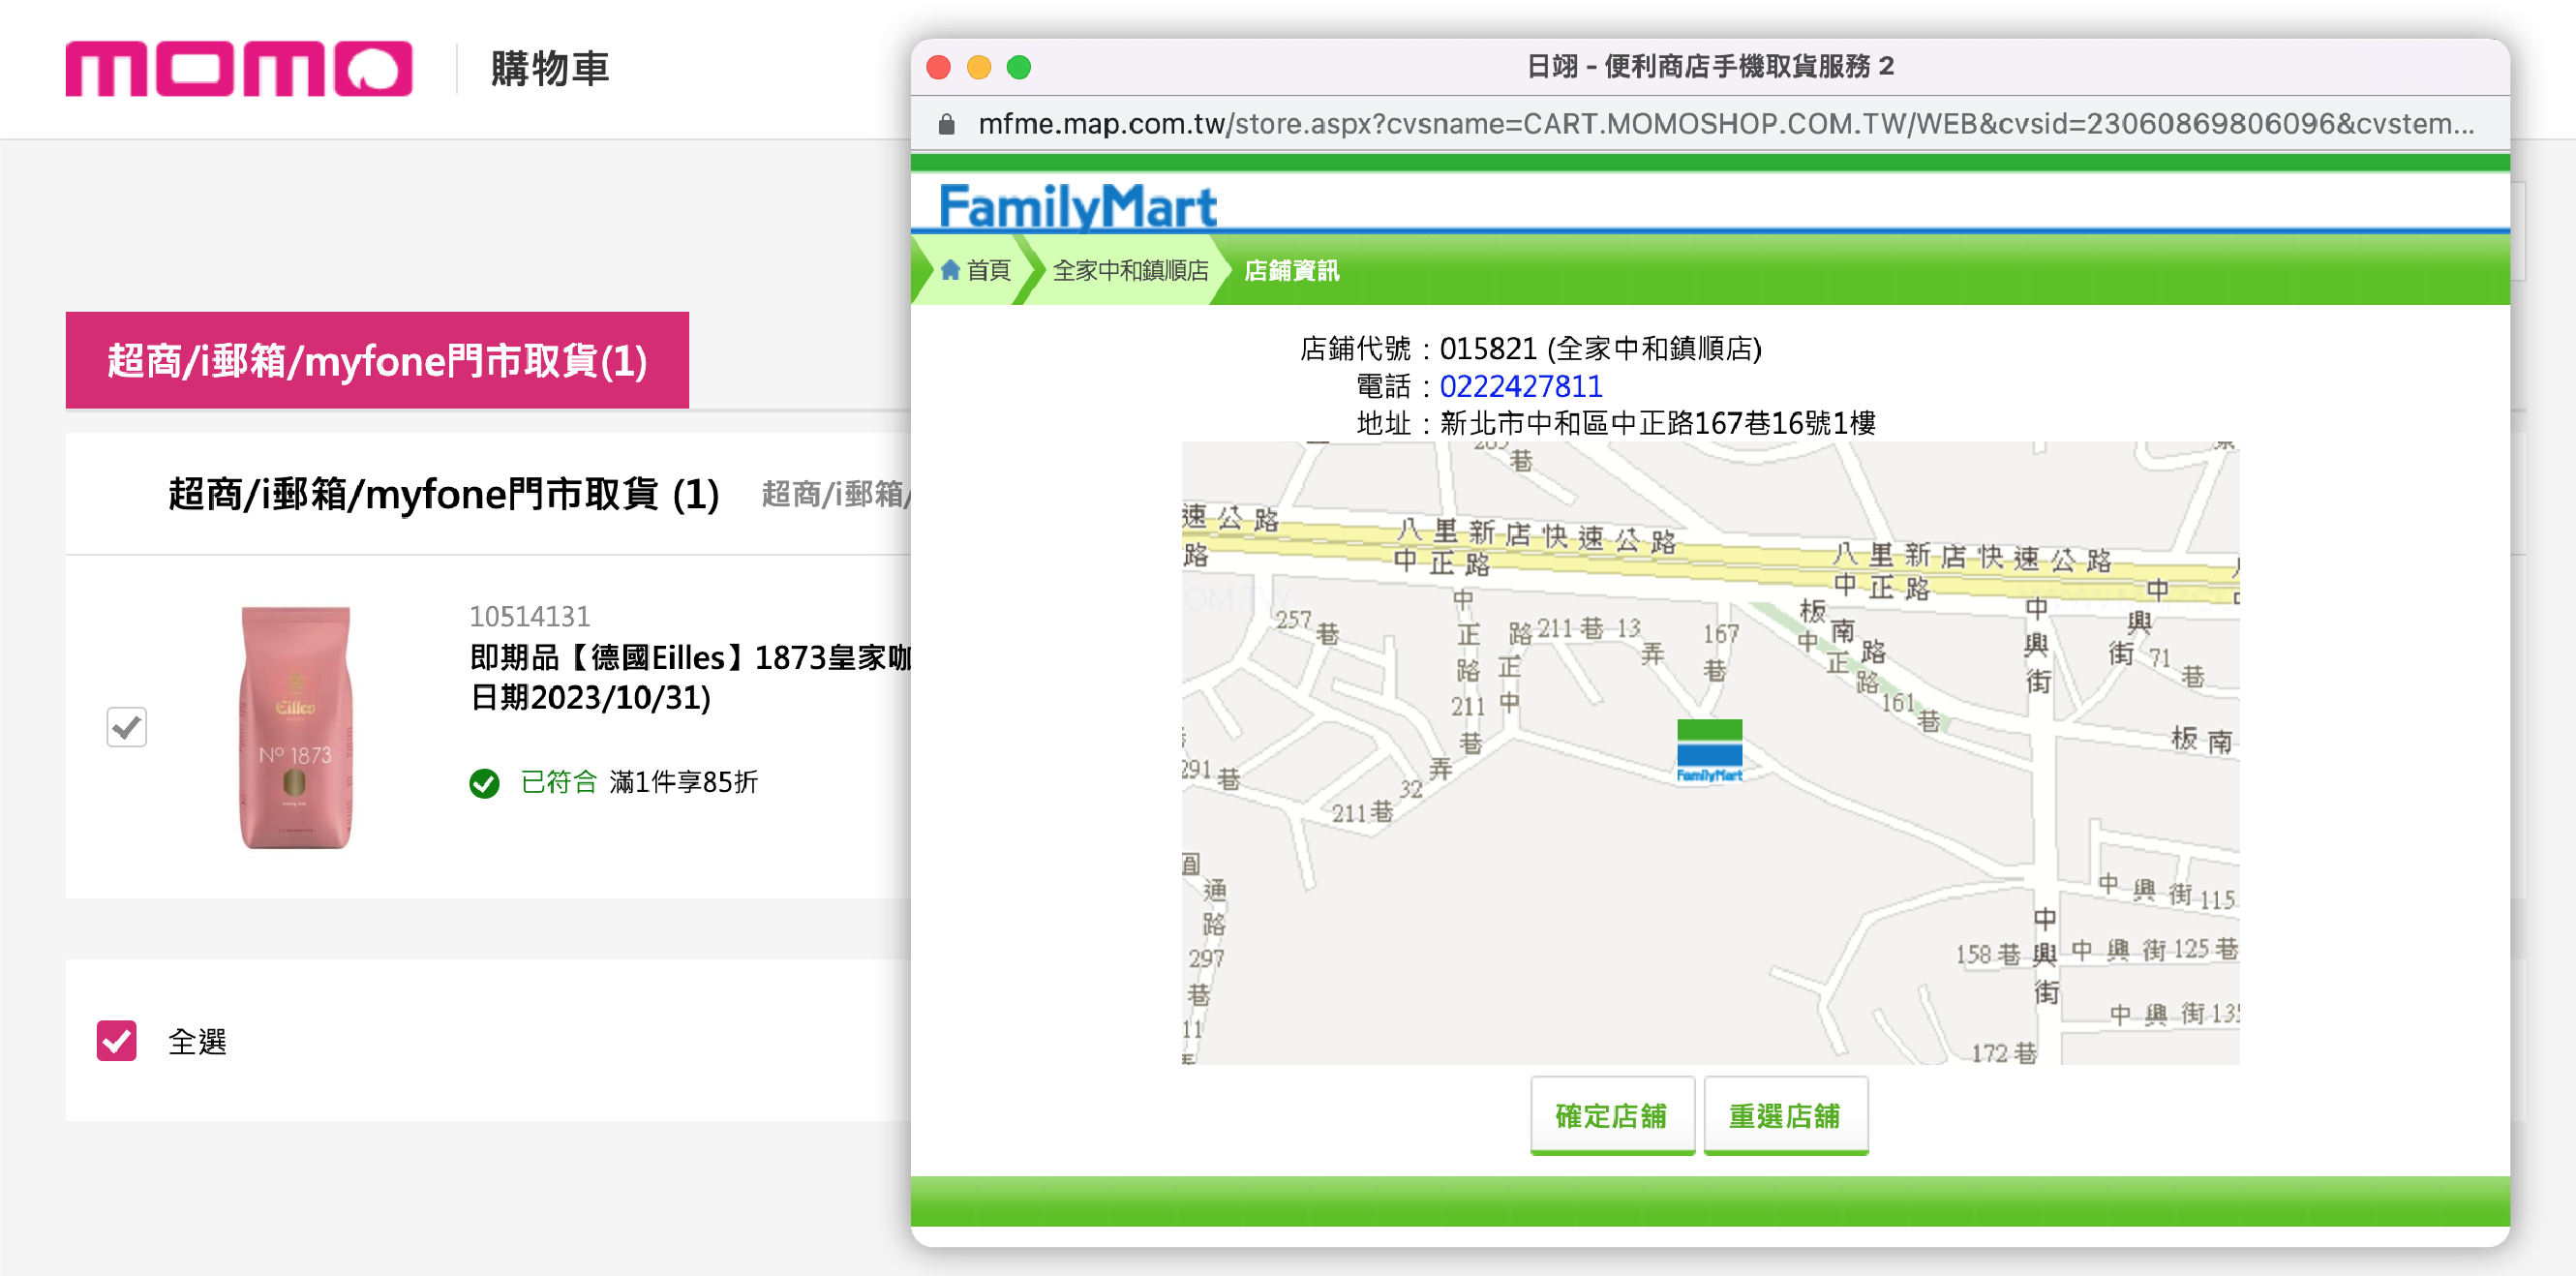This screenshot has height=1276, width=2576.
Task: Close the popup with red button
Action: (938, 67)
